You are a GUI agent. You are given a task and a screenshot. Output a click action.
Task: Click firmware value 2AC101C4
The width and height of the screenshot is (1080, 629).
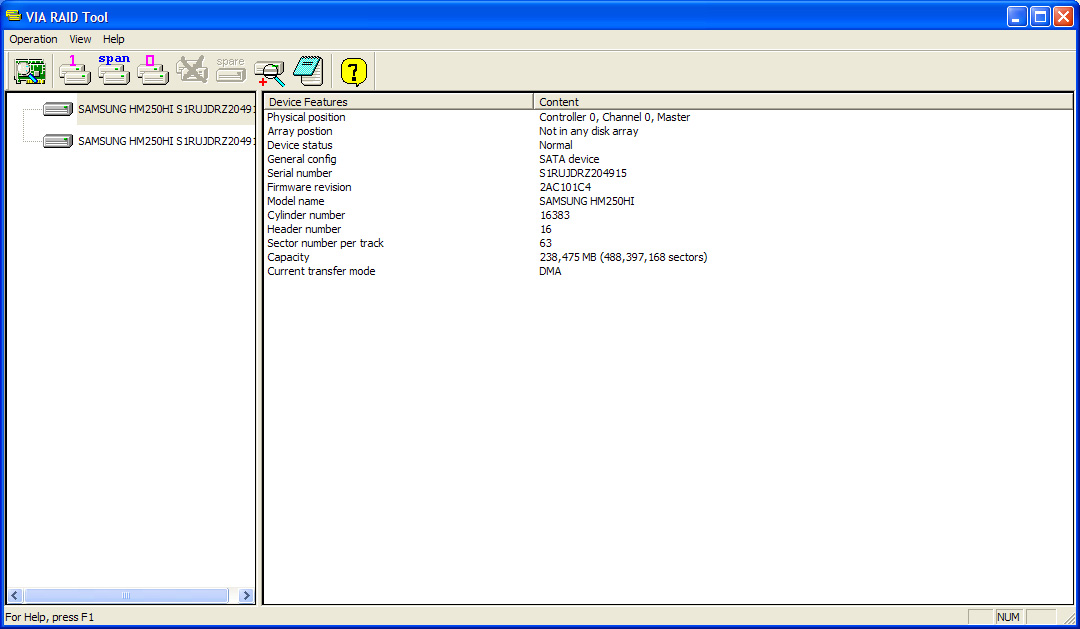pyautogui.click(x=565, y=187)
